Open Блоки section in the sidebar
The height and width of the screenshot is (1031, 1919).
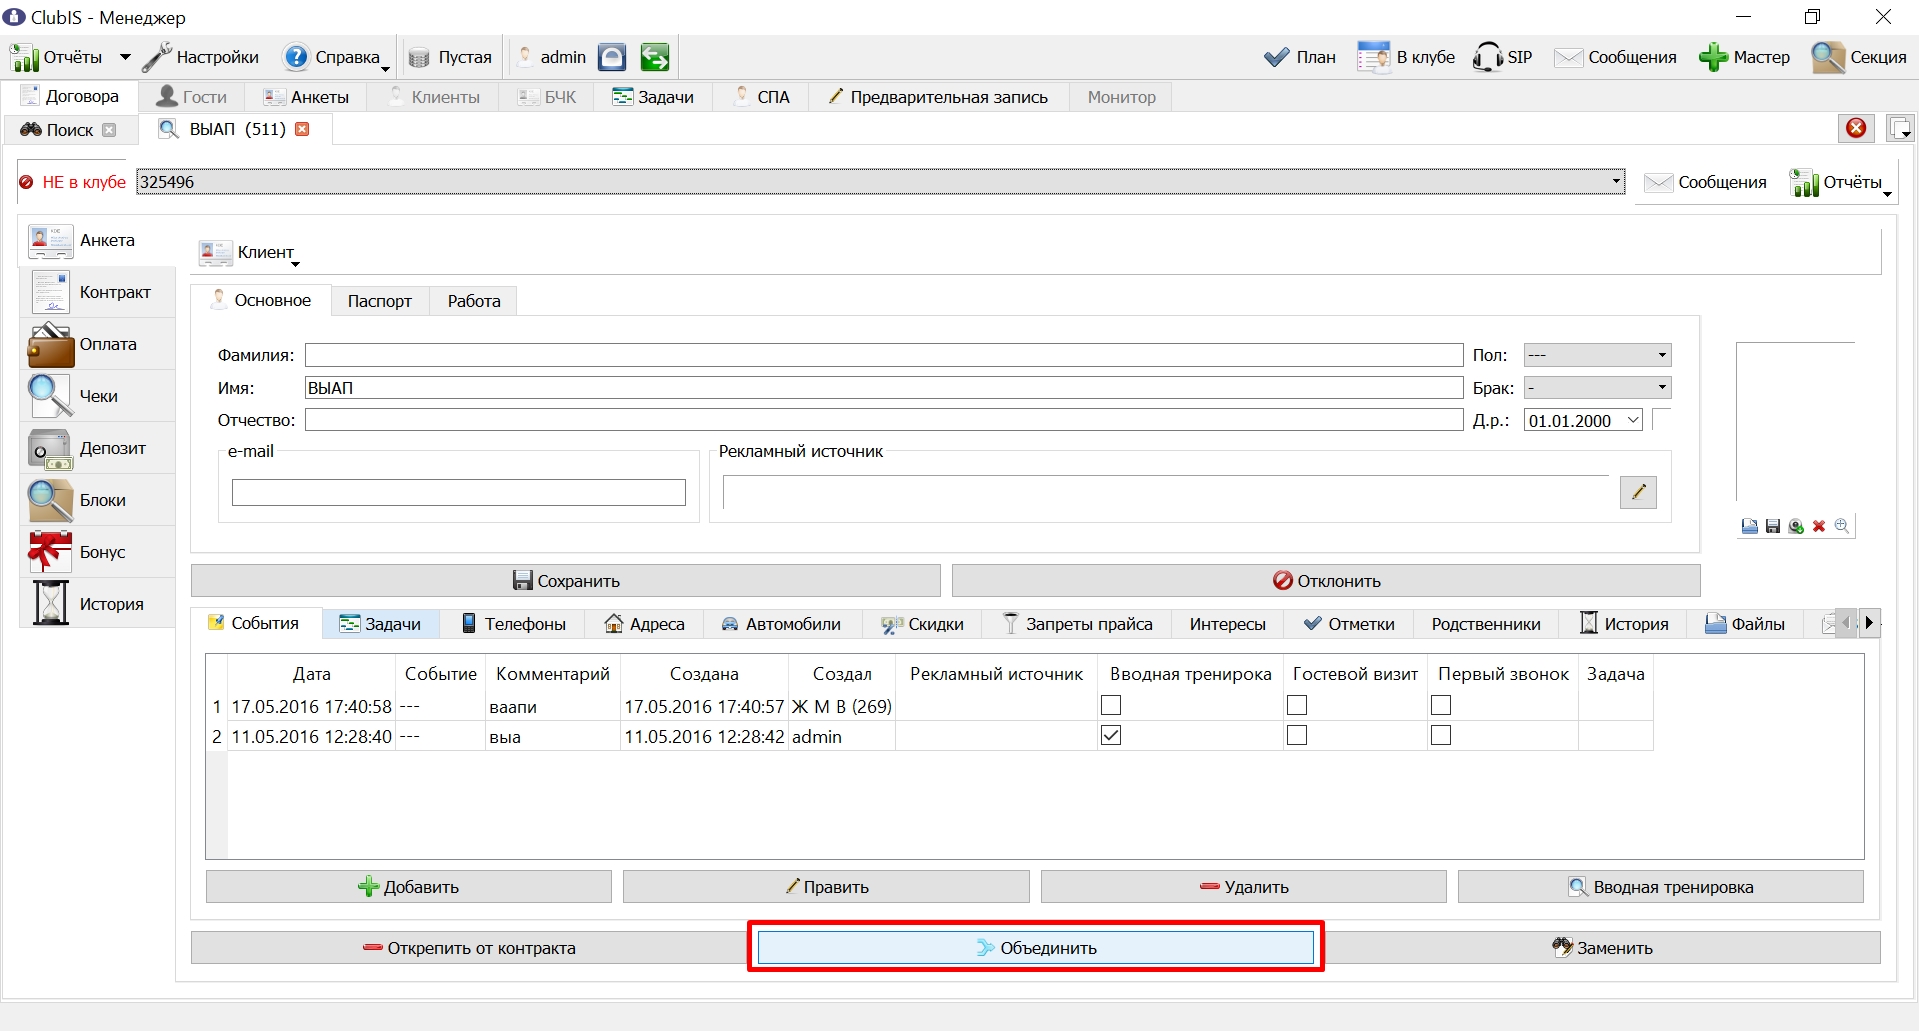[x=97, y=501]
